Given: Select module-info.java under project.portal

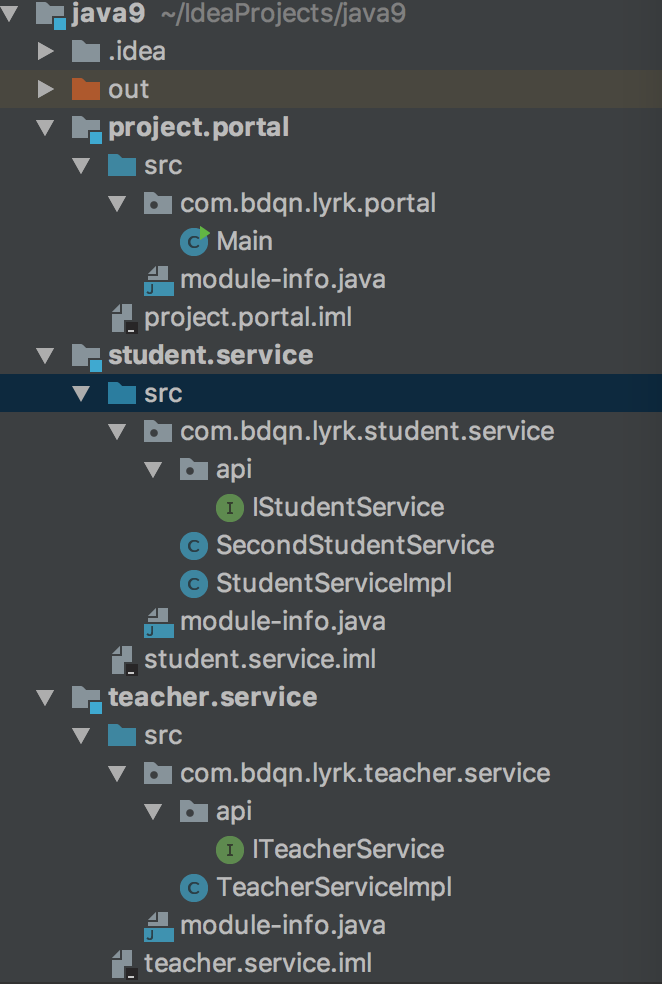Looking at the screenshot, I should tap(282, 280).
